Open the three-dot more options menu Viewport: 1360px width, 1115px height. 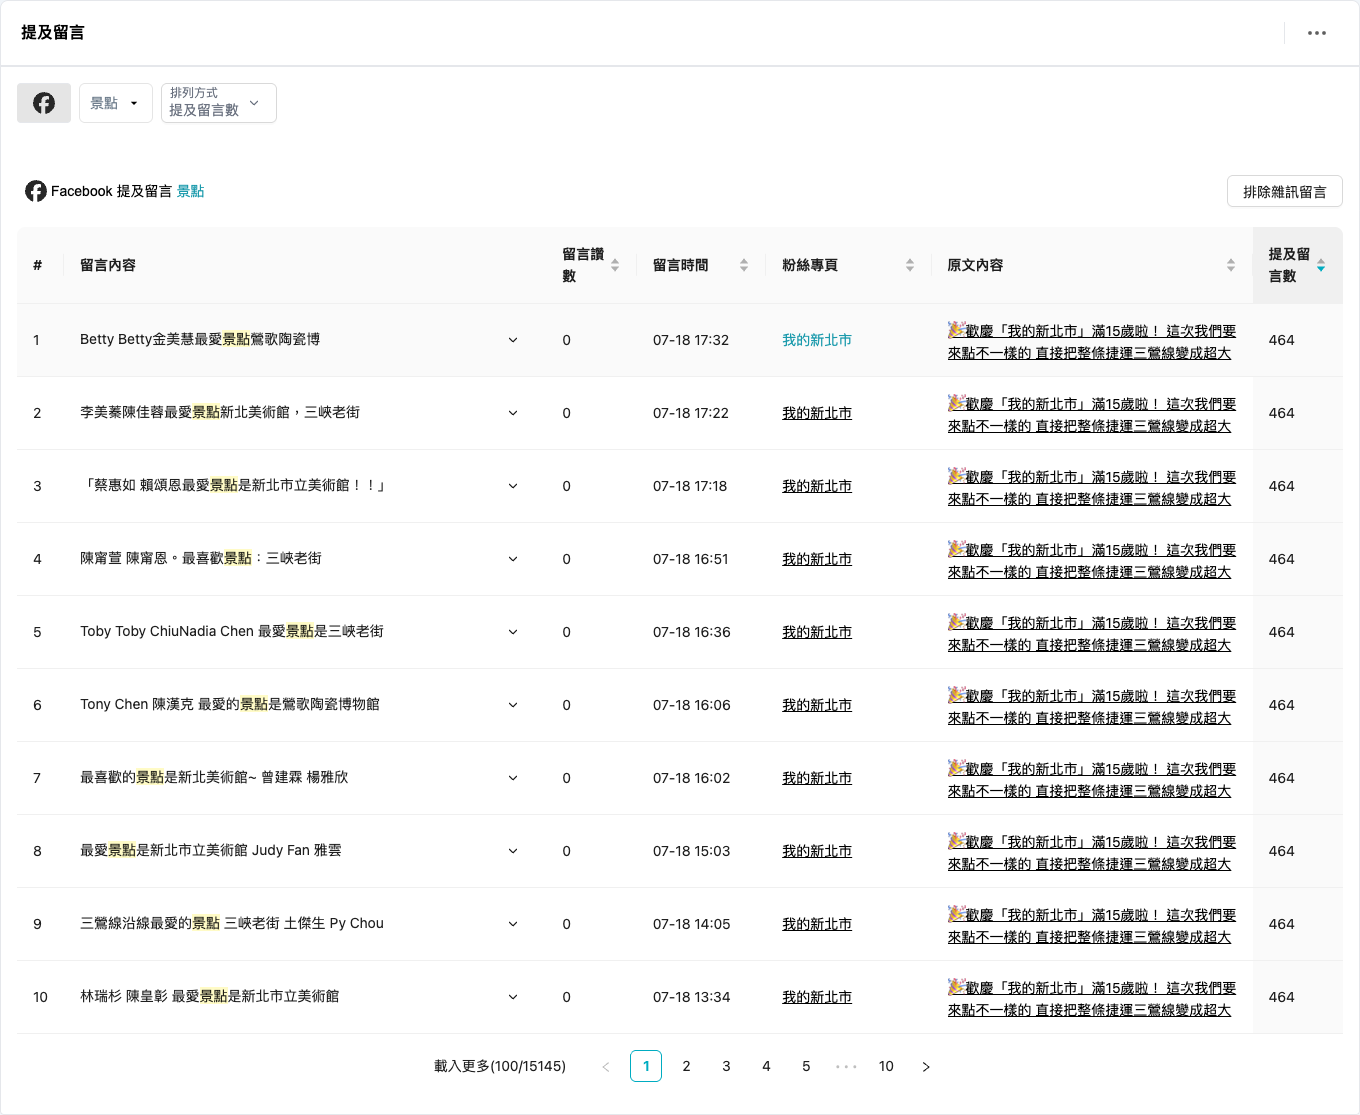tap(1317, 33)
